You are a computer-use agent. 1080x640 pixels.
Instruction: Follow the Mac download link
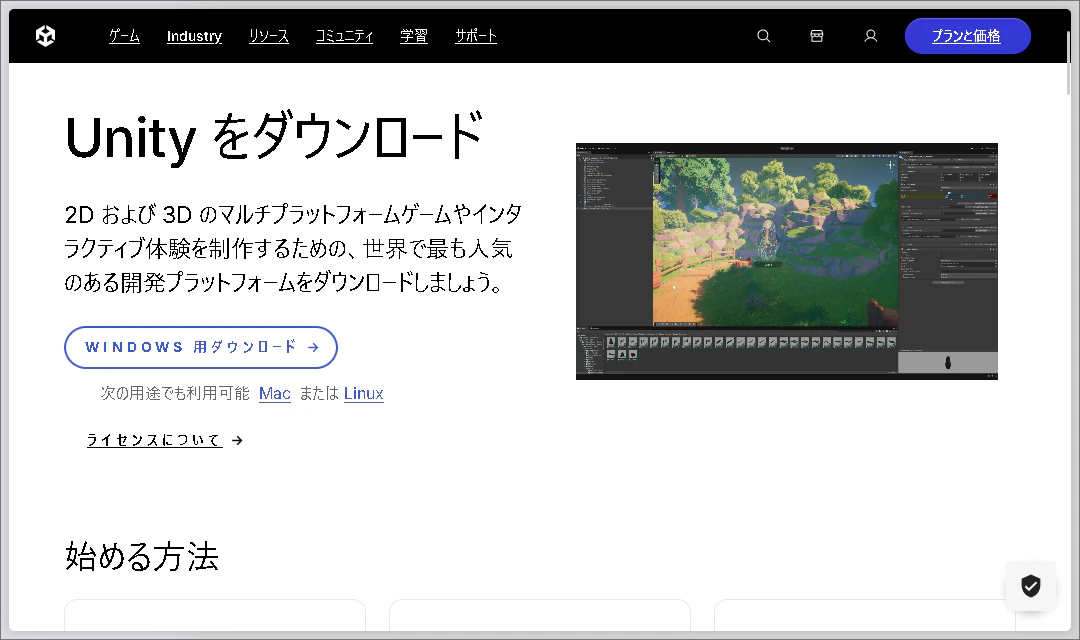[275, 393]
